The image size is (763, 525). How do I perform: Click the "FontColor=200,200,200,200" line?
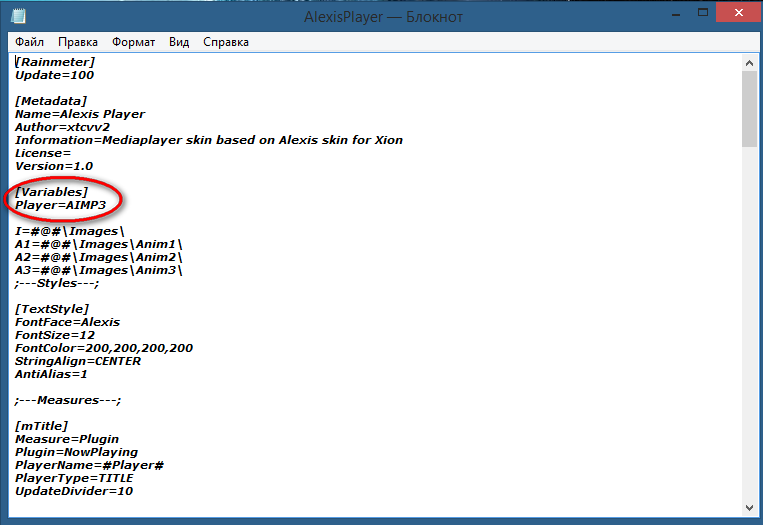tap(104, 348)
